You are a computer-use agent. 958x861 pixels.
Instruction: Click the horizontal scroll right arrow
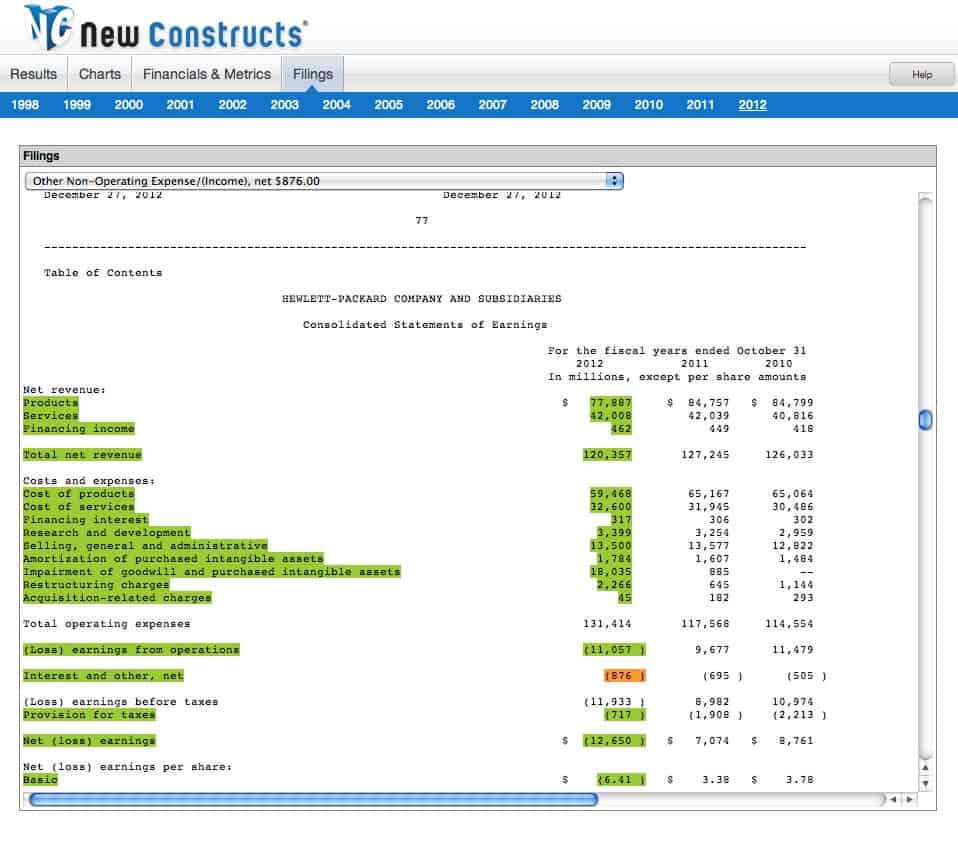(x=909, y=799)
